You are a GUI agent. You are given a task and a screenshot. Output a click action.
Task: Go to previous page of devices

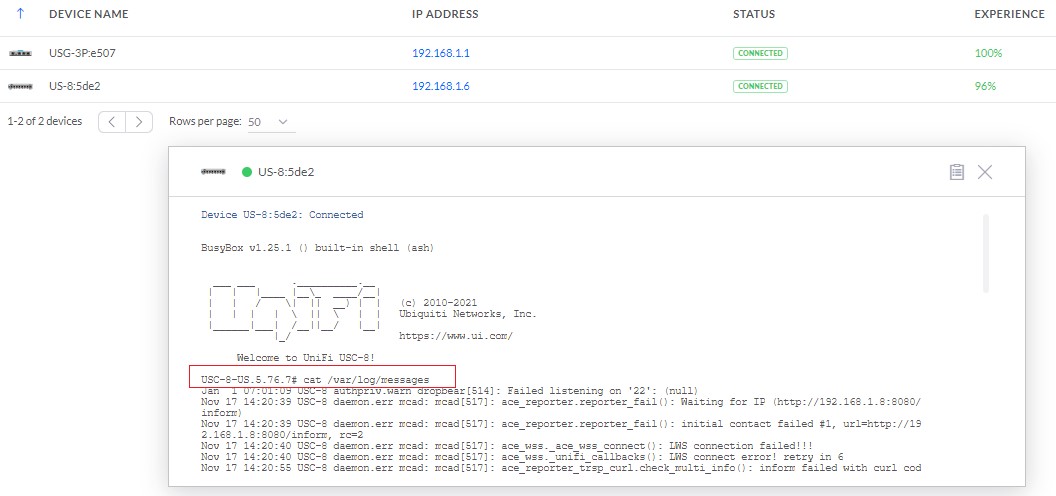tap(112, 122)
